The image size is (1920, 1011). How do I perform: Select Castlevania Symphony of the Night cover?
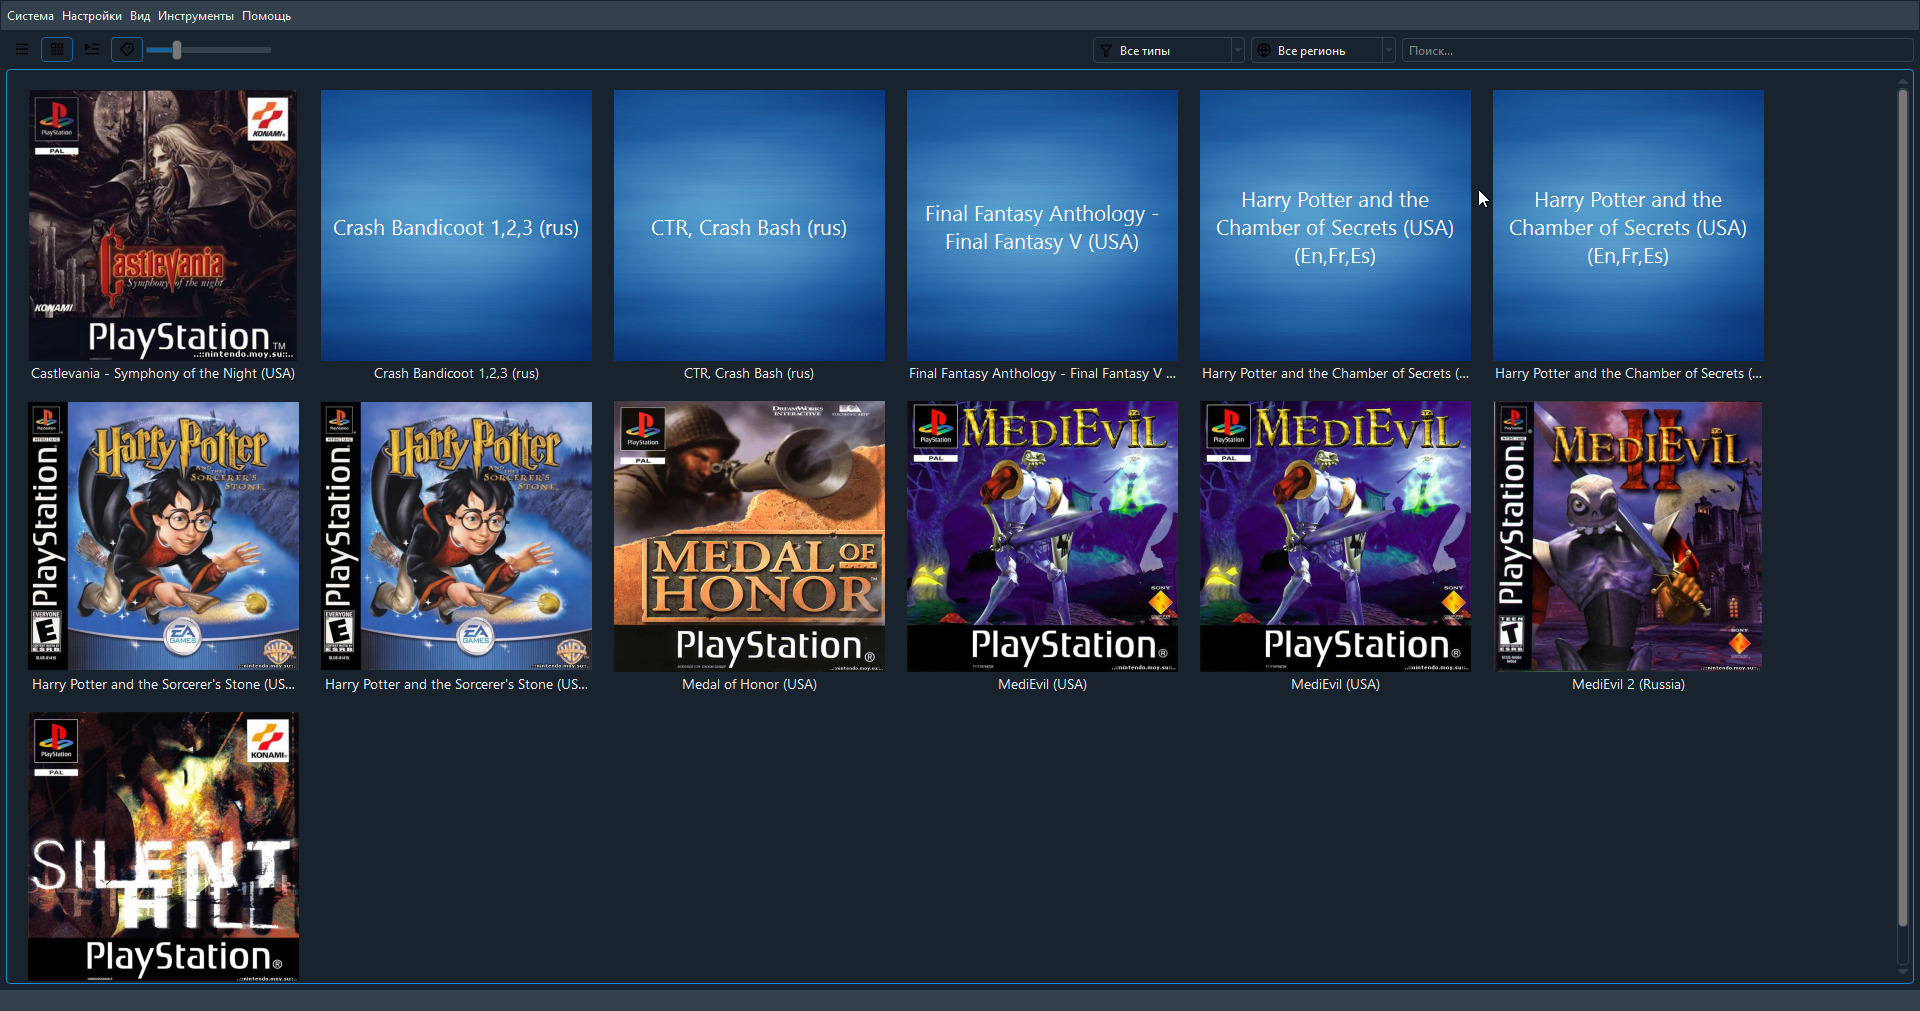[x=163, y=226]
